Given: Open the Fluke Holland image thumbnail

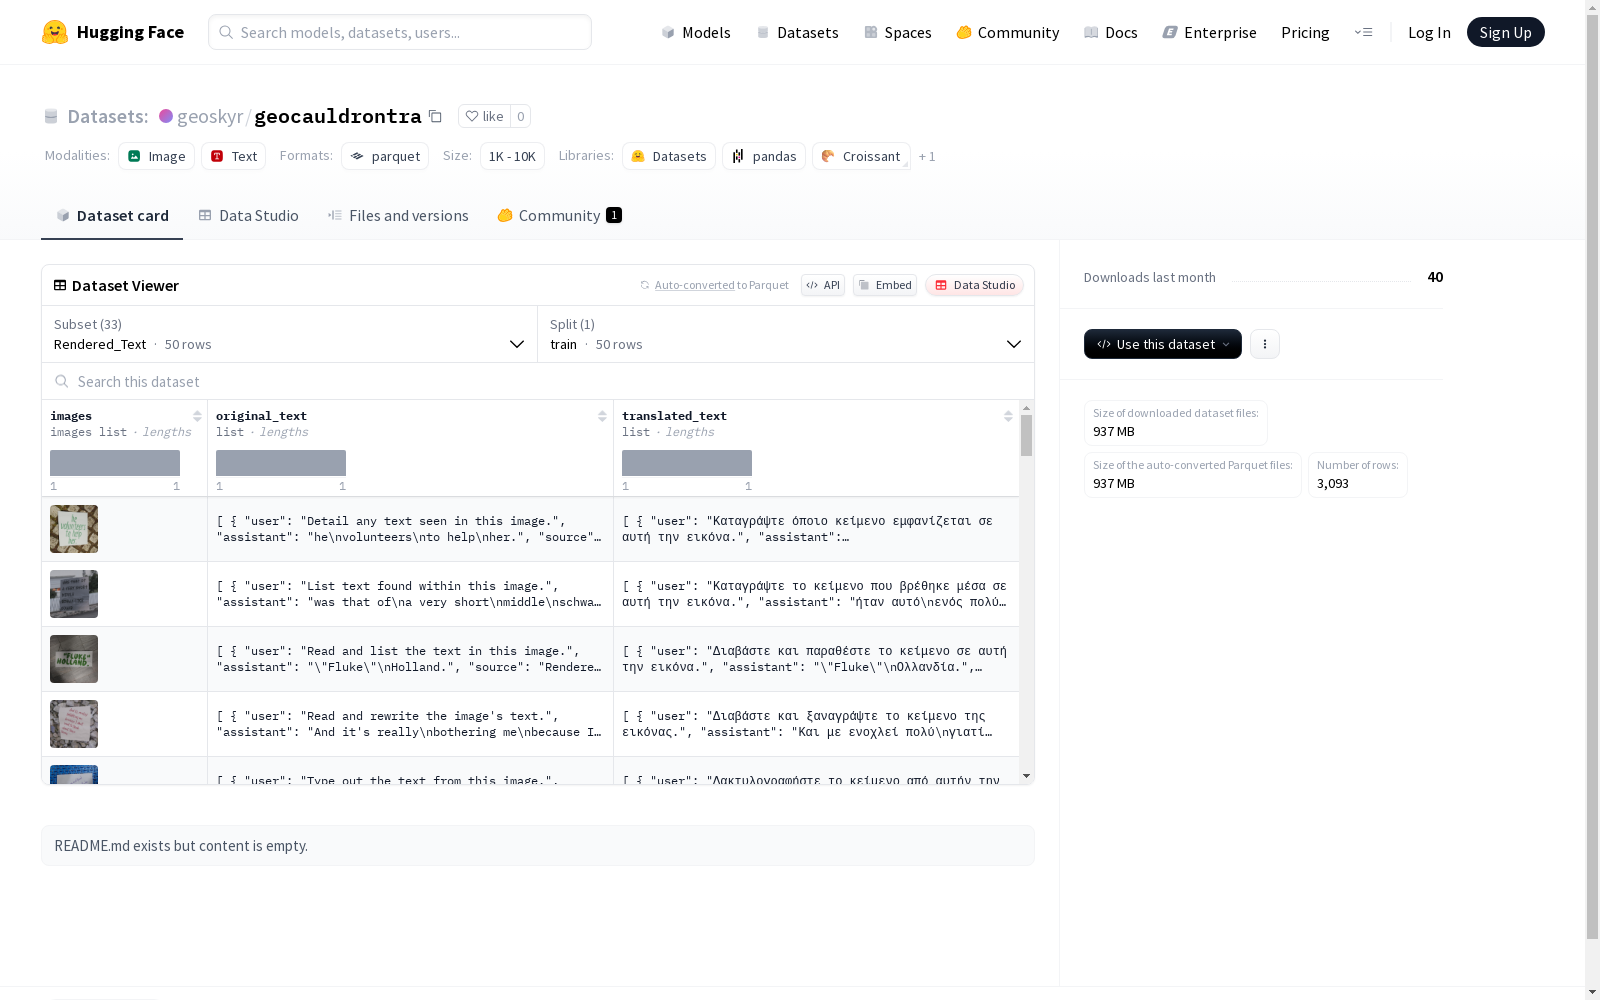Looking at the screenshot, I should (x=74, y=659).
